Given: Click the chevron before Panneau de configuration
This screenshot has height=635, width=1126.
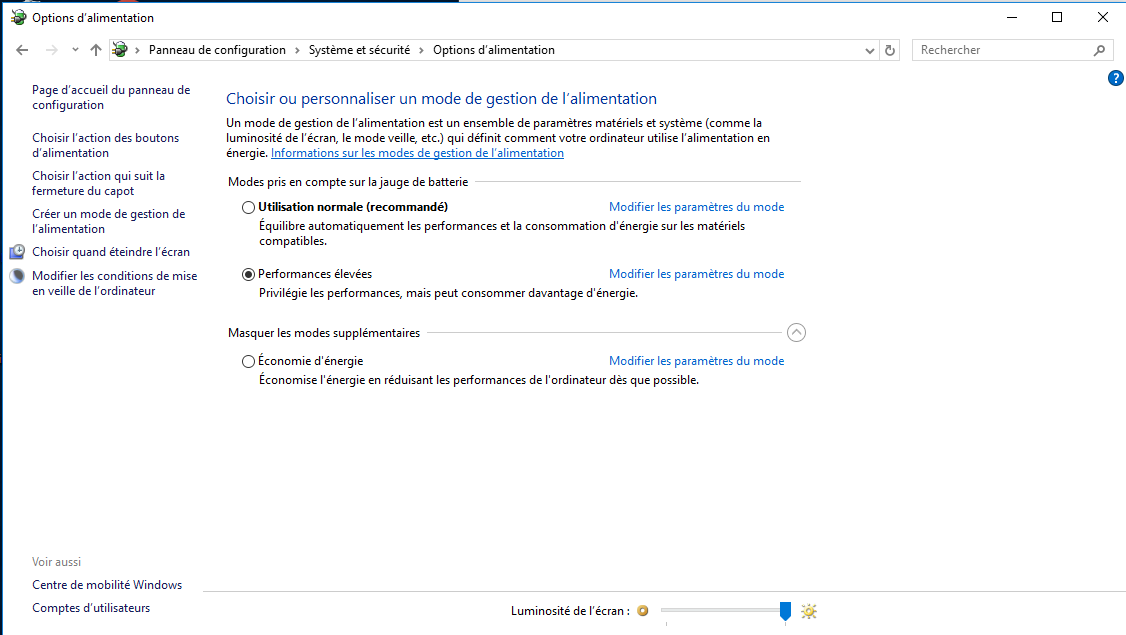Looking at the screenshot, I should [x=137, y=50].
